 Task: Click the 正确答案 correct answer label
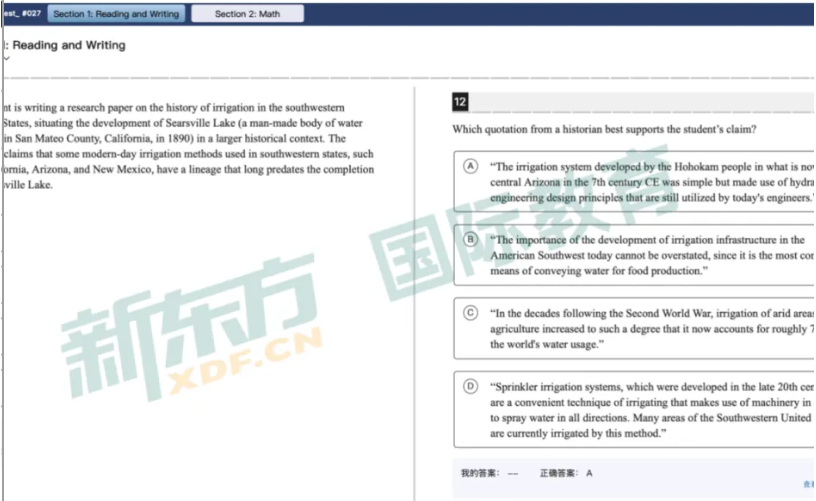(558, 473)
